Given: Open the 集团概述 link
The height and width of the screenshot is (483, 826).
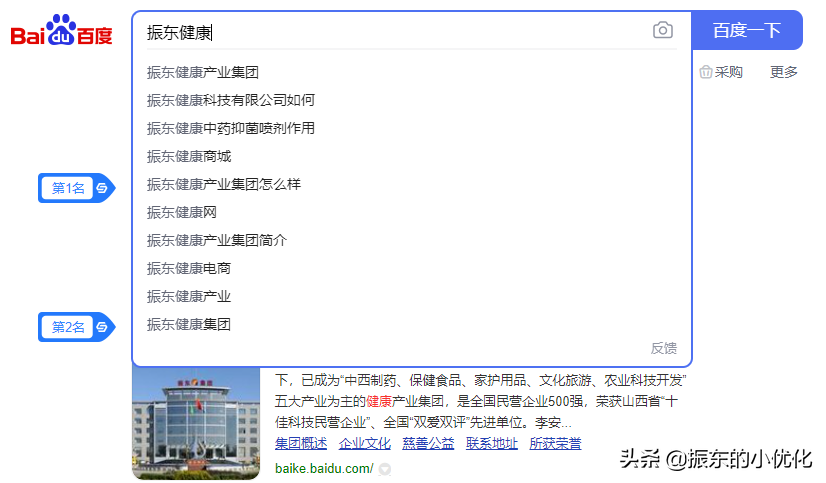Looking at the screenshot, I should [301, 443].
